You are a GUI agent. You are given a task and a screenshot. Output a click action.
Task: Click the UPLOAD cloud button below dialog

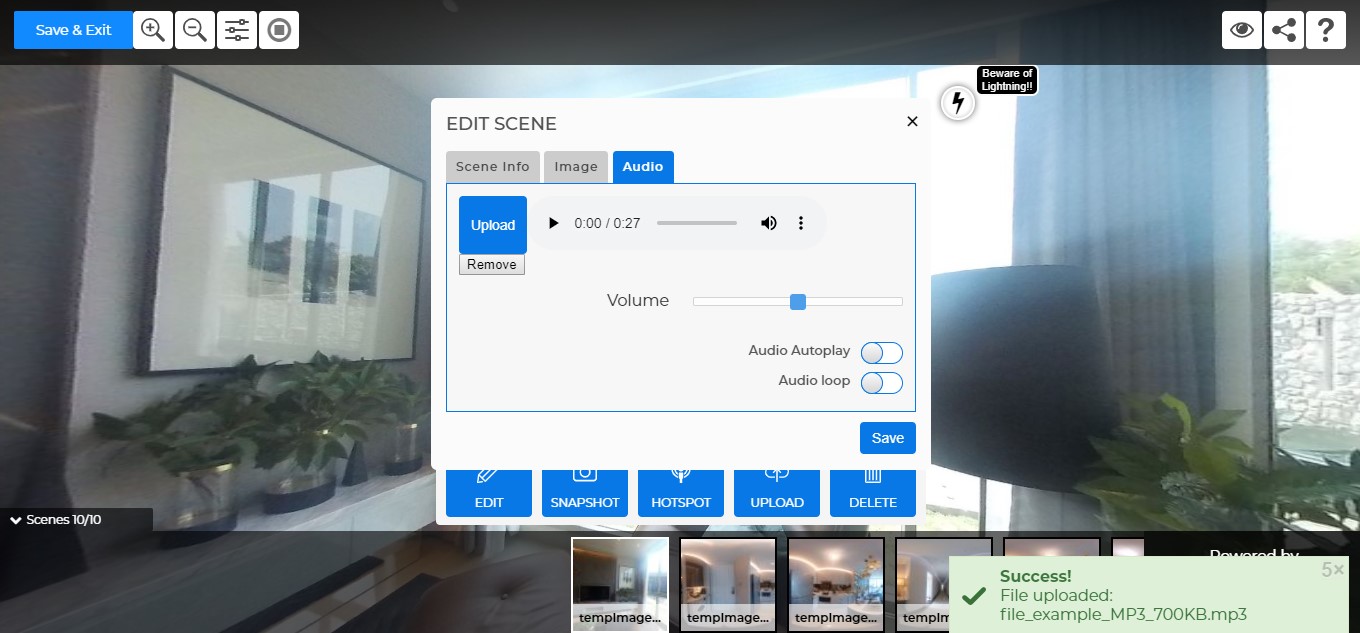[x=777, y=493]
